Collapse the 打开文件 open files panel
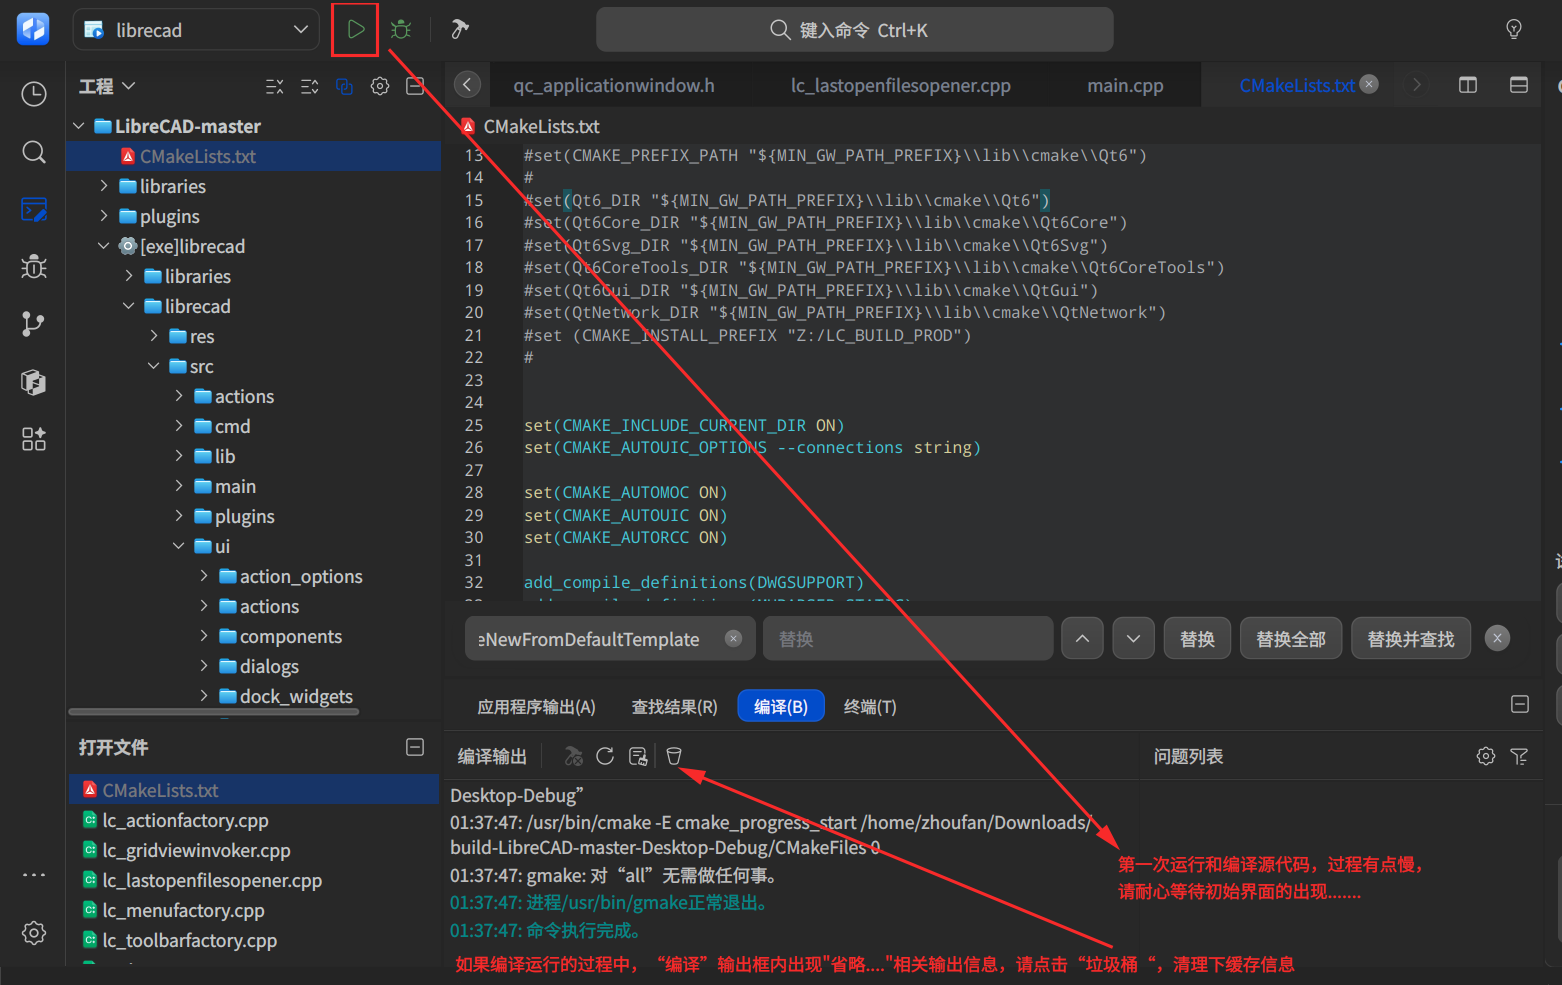Viewport: 1562px width, 985px height. (x=415, y=747)
